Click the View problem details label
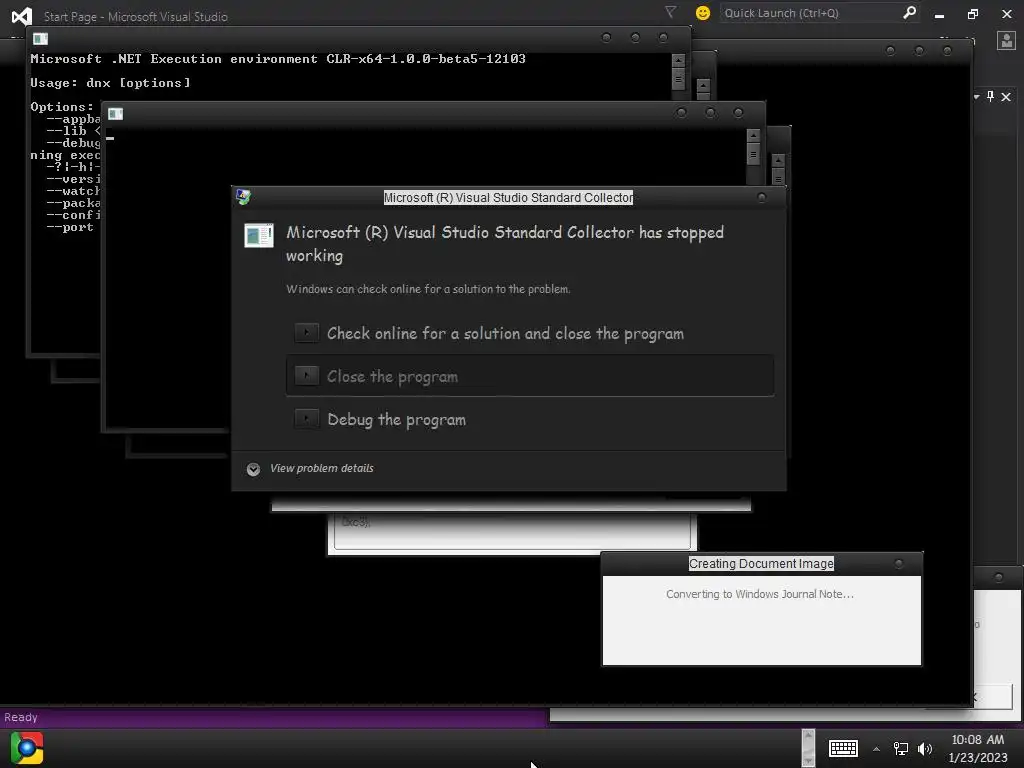Image resolution: width=1024 pixels, height=768 pixels. click(x=322, y=468)
